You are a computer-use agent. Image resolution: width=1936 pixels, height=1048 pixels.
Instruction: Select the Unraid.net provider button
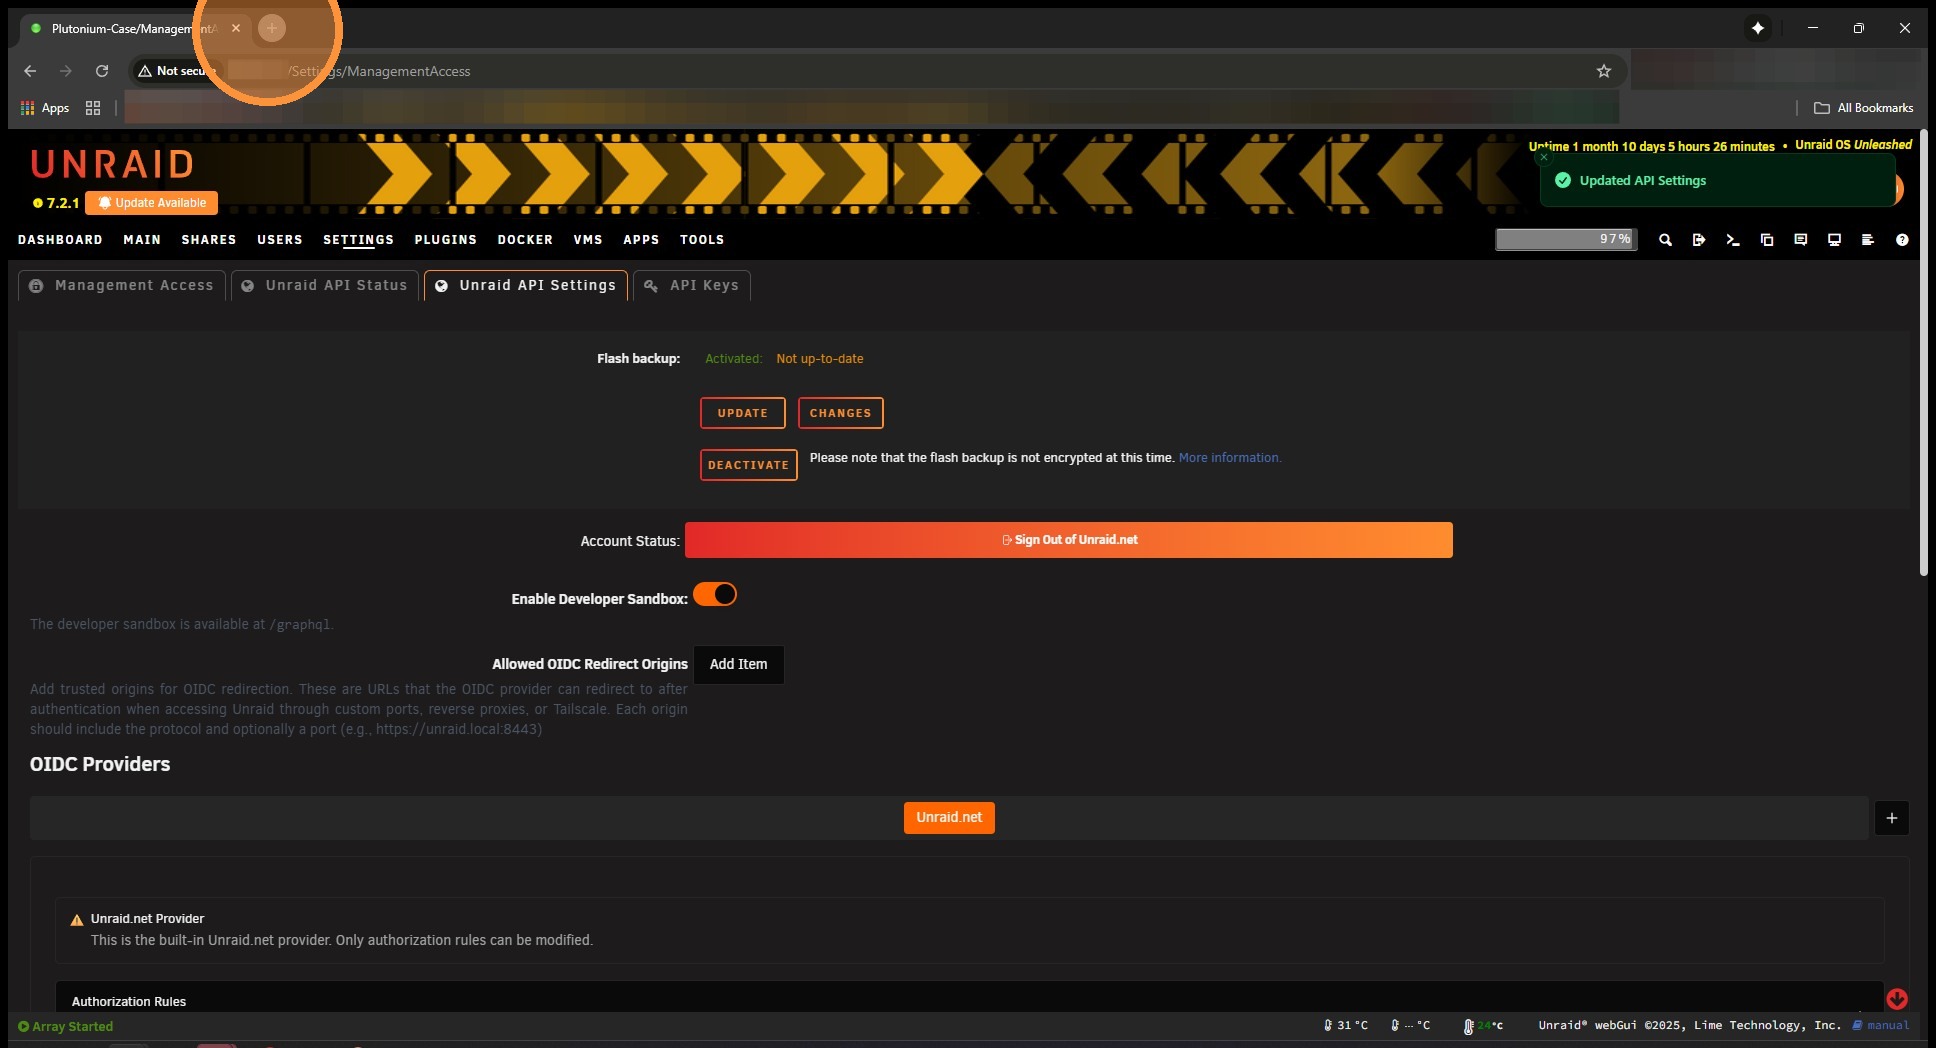[949, 818]
